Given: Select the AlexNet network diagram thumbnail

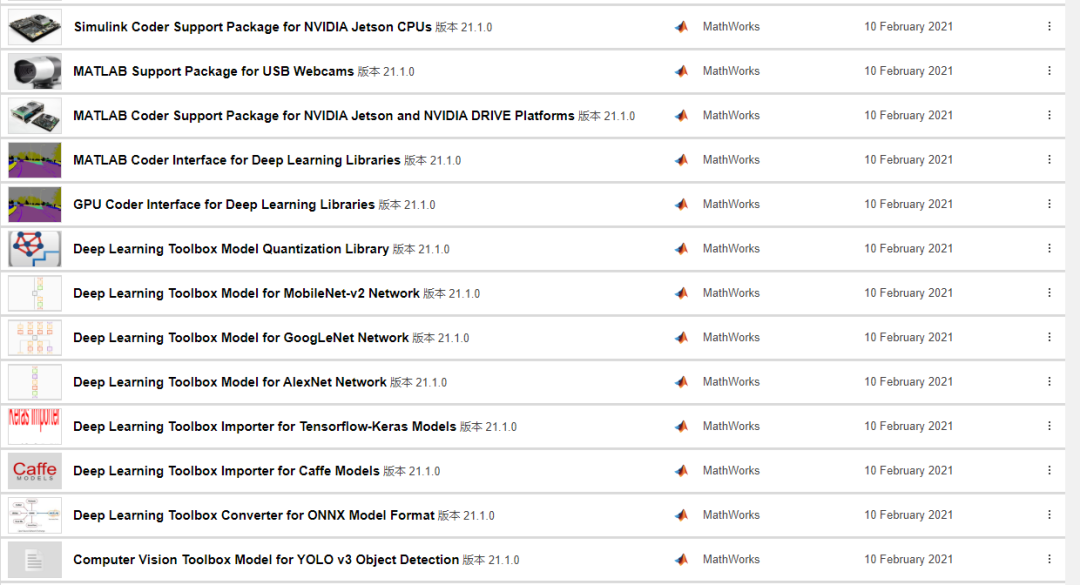Looking at the screenshot, I should coord(34,382).
